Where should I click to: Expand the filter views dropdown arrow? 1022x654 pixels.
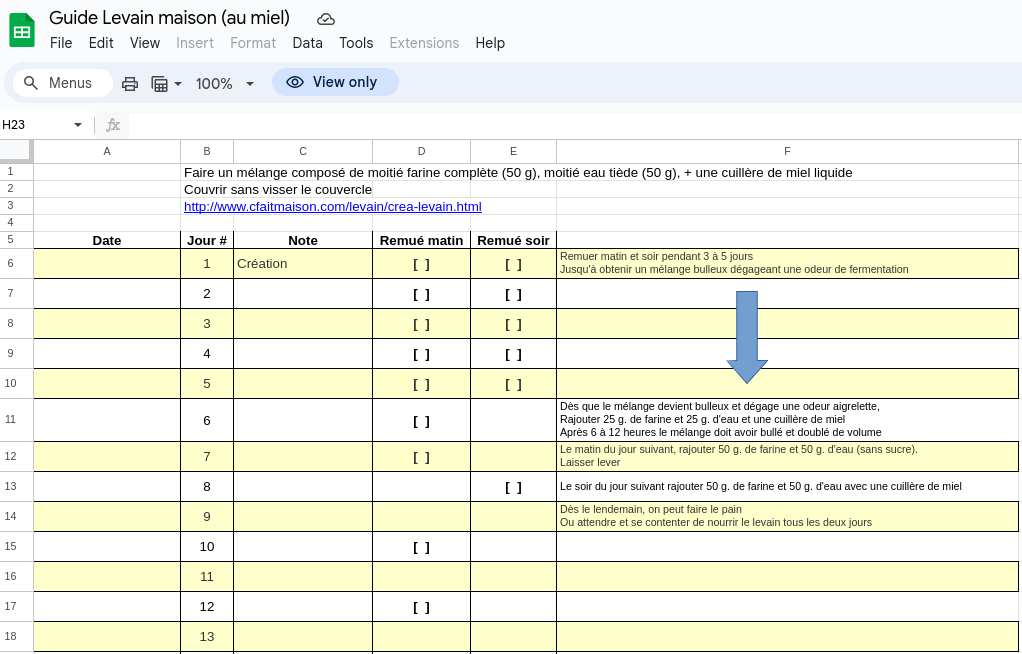point(178,83)
